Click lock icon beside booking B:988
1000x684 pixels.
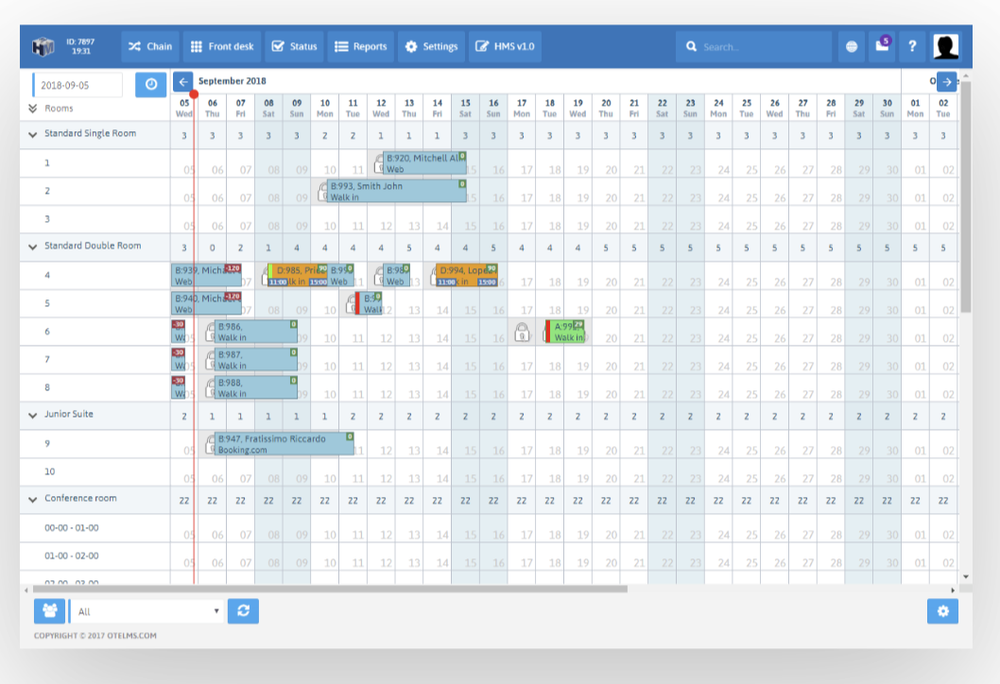[x=210, y=388]
